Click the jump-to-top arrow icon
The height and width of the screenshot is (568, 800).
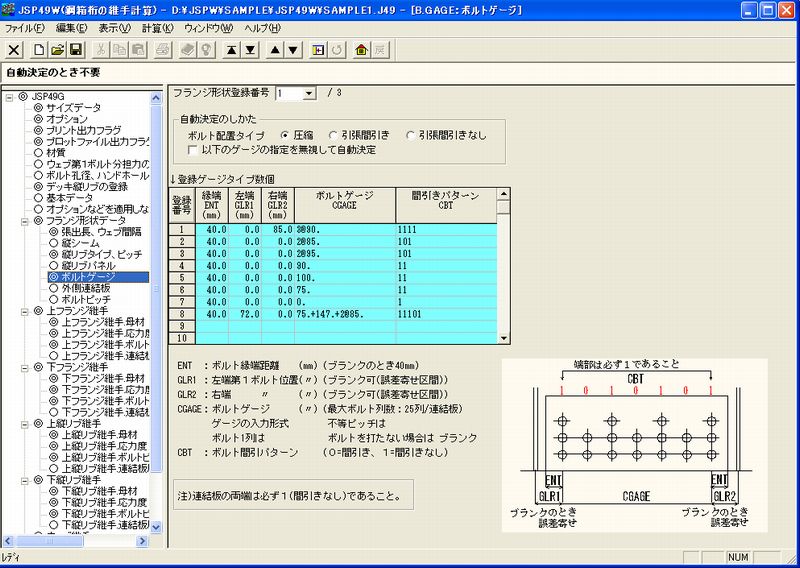click(x=231, y=49)
